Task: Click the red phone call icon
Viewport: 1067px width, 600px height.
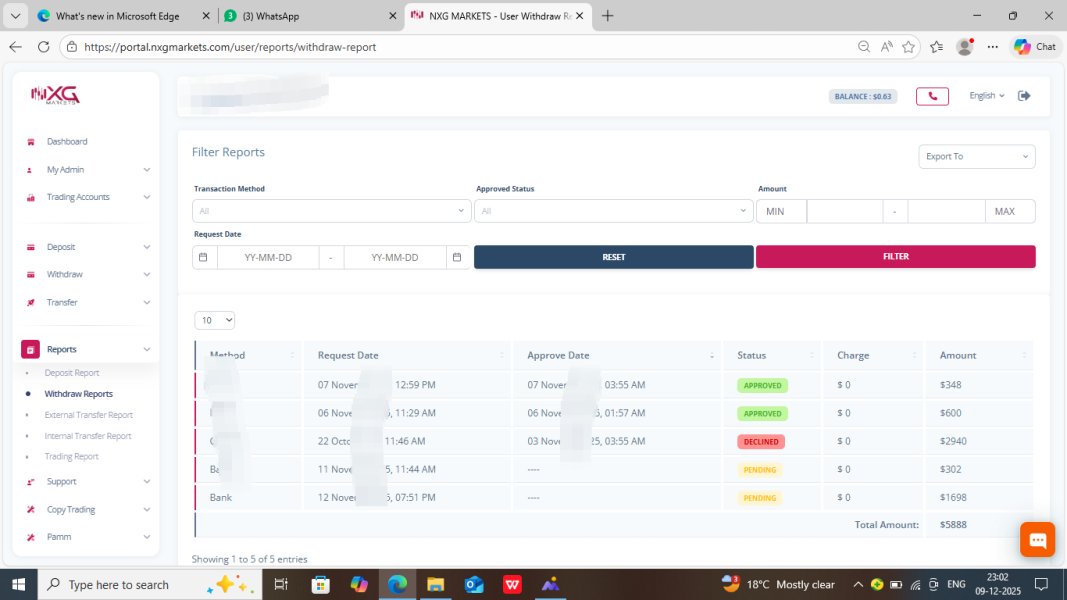Action: [x=931, y=96]
